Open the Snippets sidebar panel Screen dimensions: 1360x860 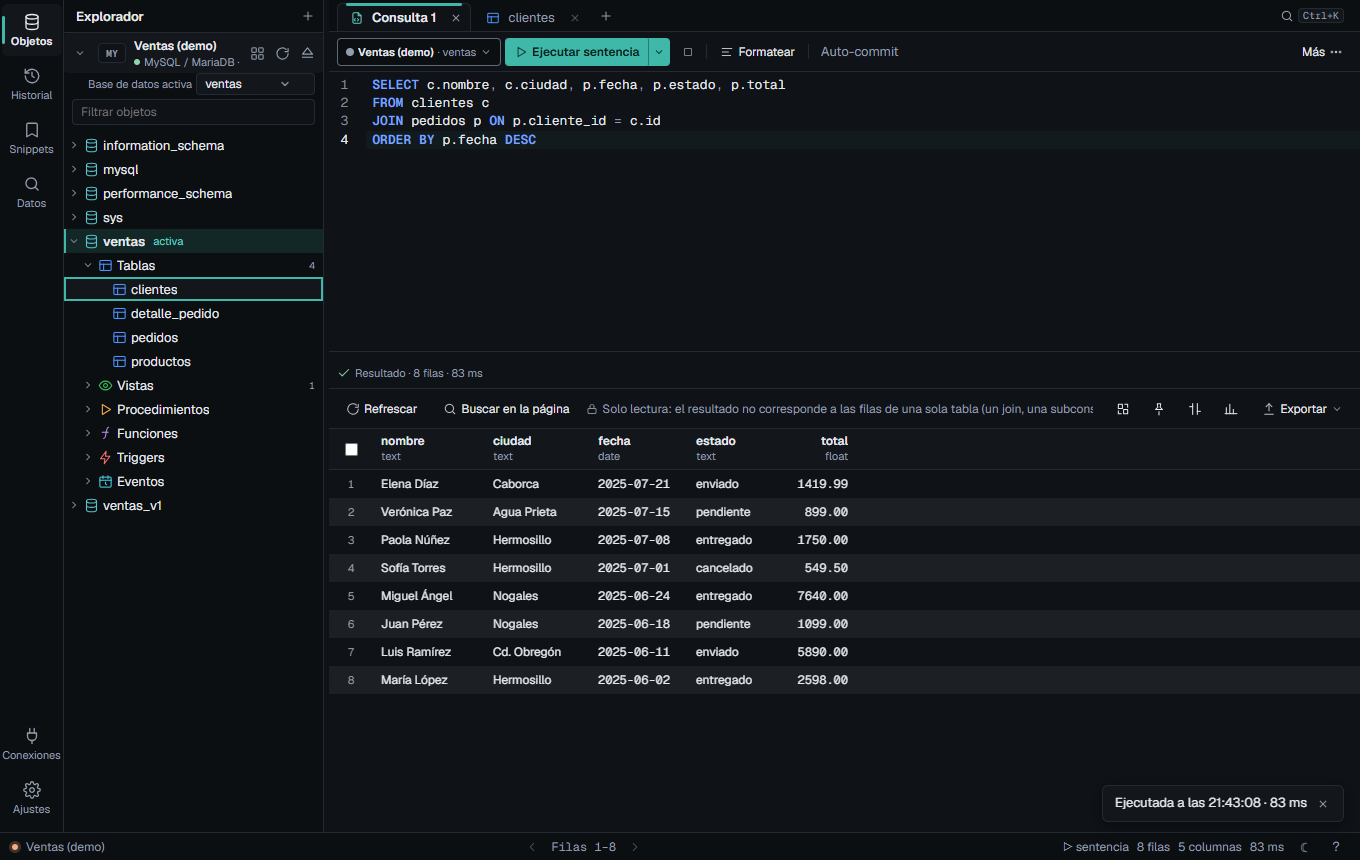[x=31, y=138]
